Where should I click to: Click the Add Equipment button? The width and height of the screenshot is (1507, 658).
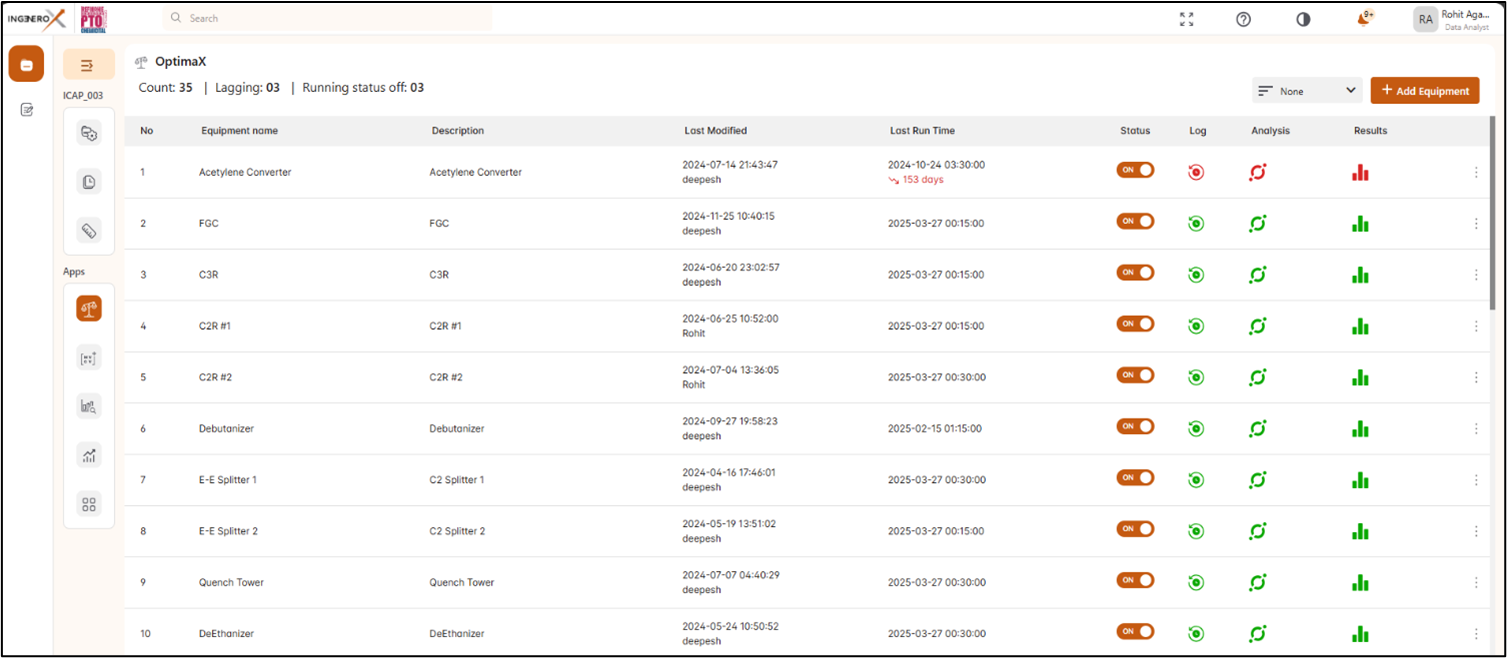pyautogui.click(x=1424, y=91)
